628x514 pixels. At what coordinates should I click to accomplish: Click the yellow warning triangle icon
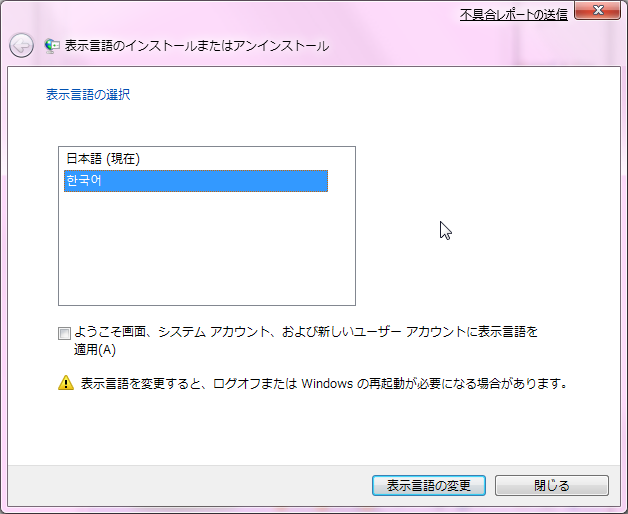[66, 382]
